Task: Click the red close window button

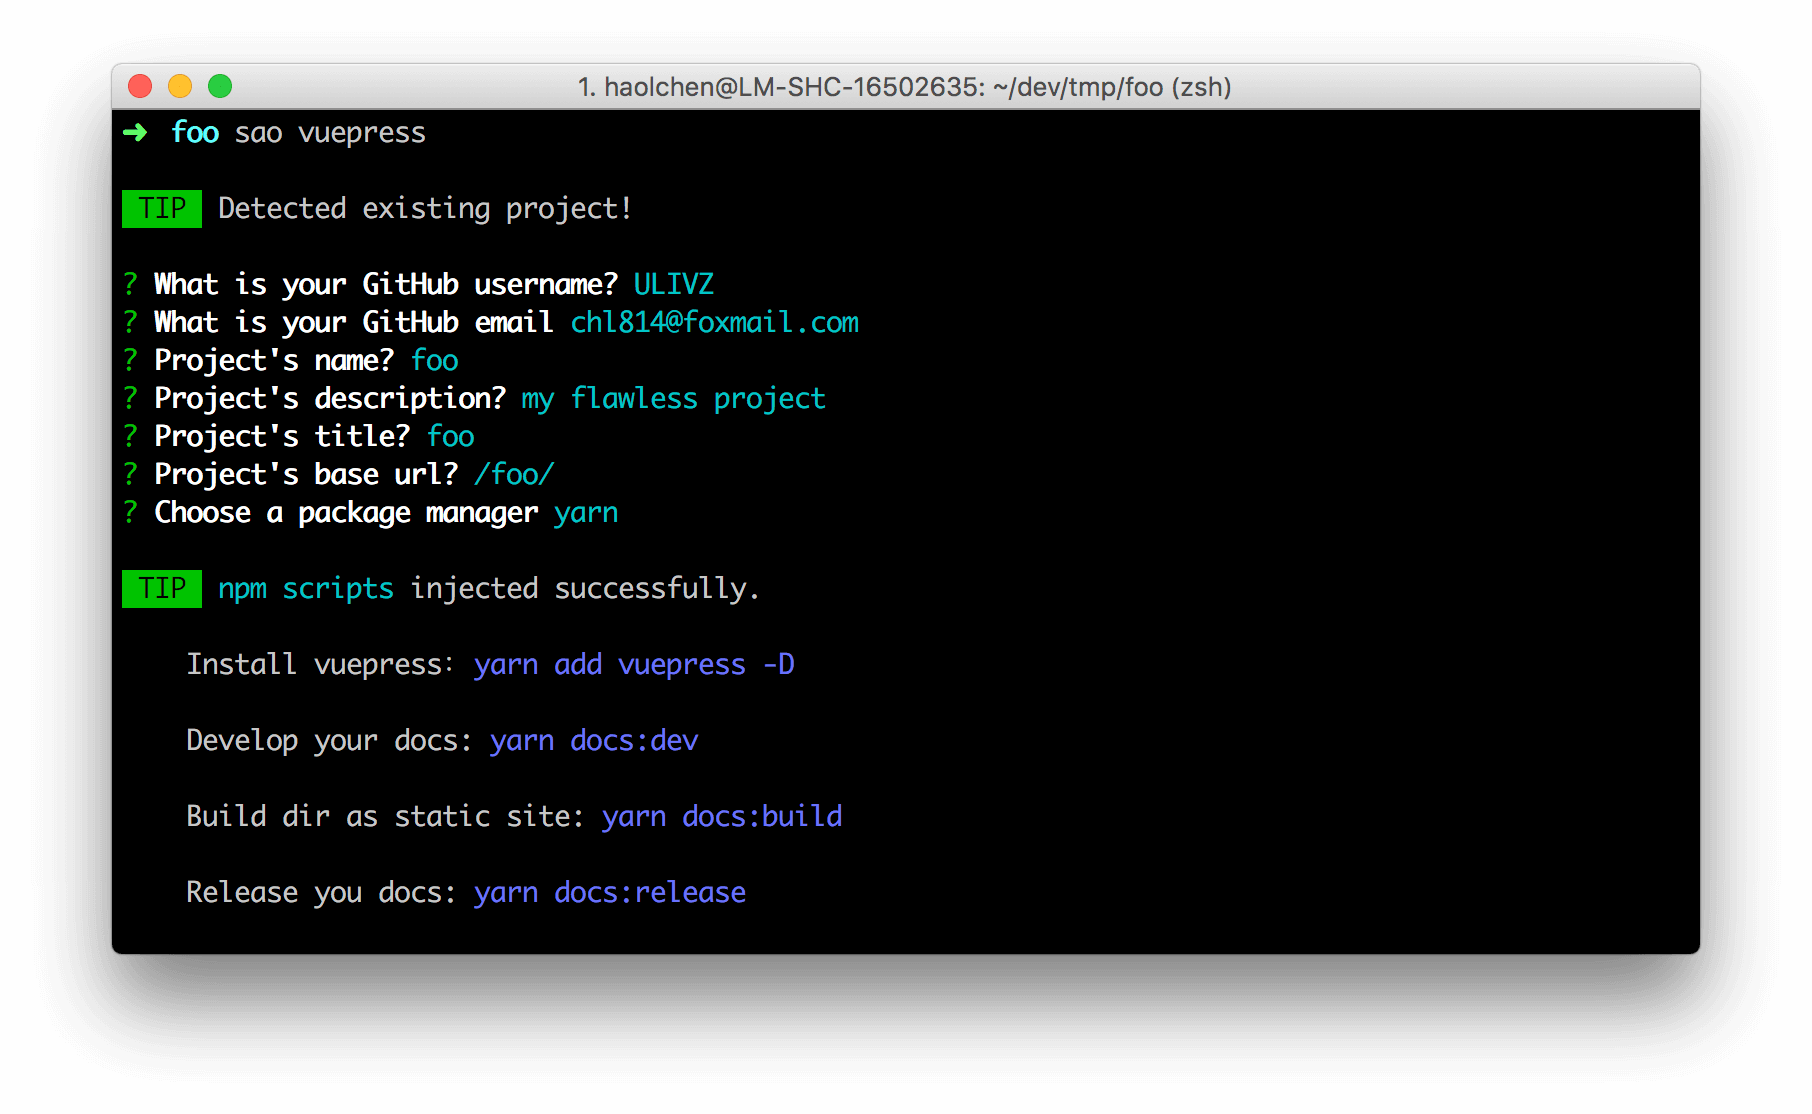Action: pos(140,87)
